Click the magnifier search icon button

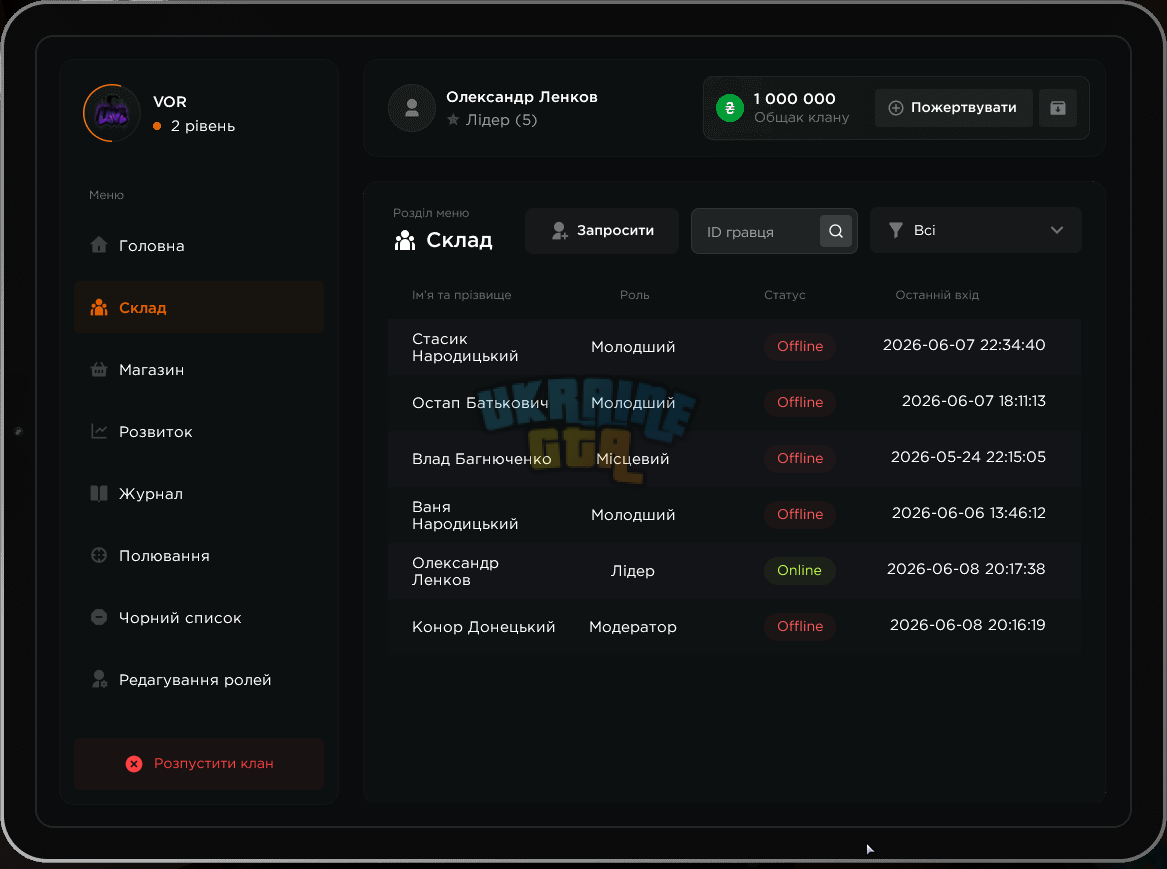[x=836, y=231]
